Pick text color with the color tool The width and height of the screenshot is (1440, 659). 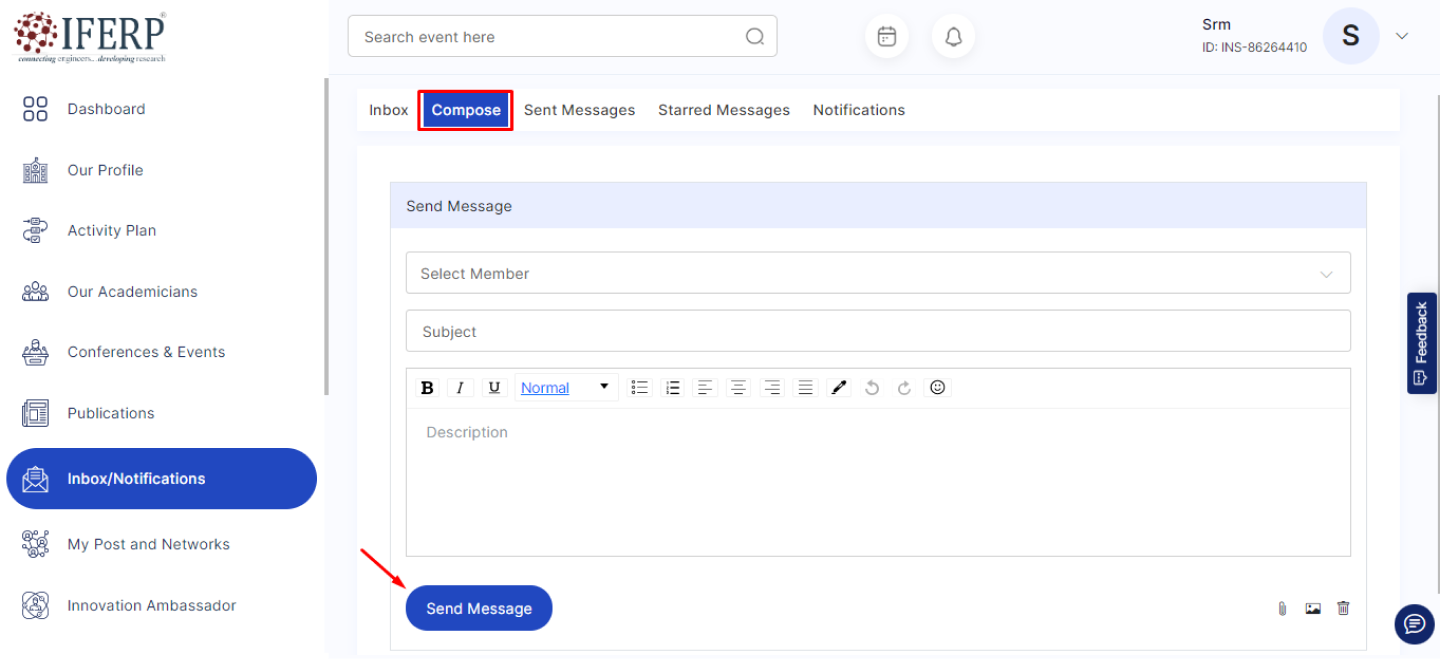coord(840,388)
